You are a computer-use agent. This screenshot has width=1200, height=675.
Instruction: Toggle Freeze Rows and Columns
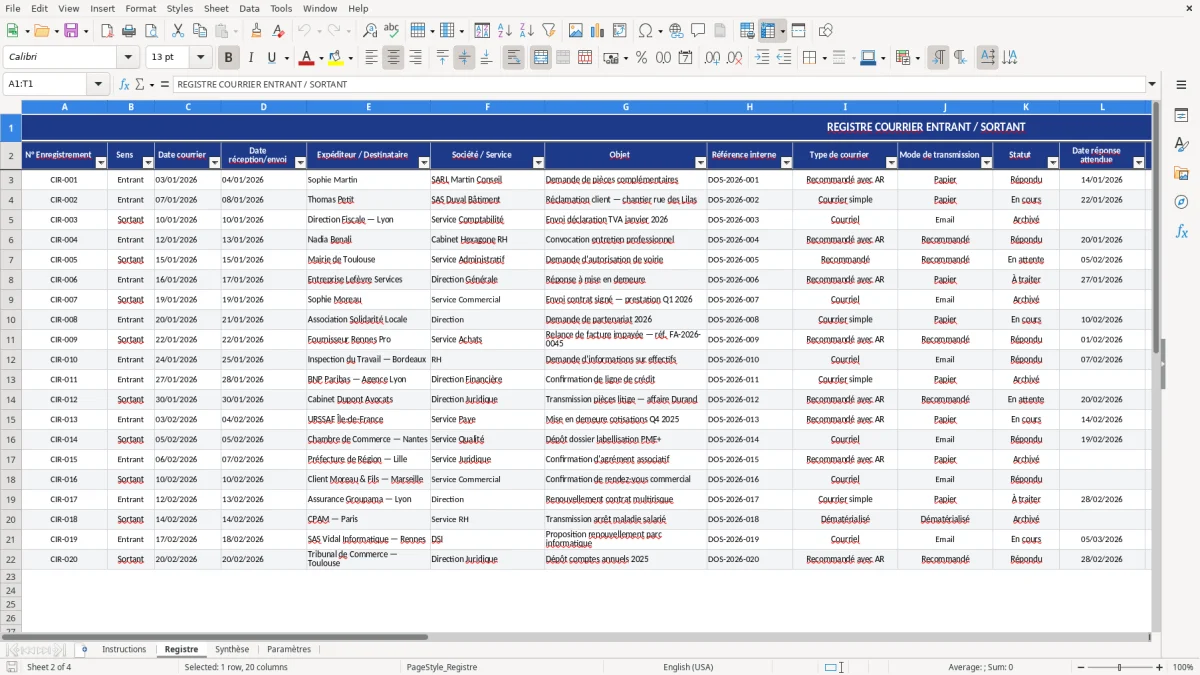pos(769,31)
